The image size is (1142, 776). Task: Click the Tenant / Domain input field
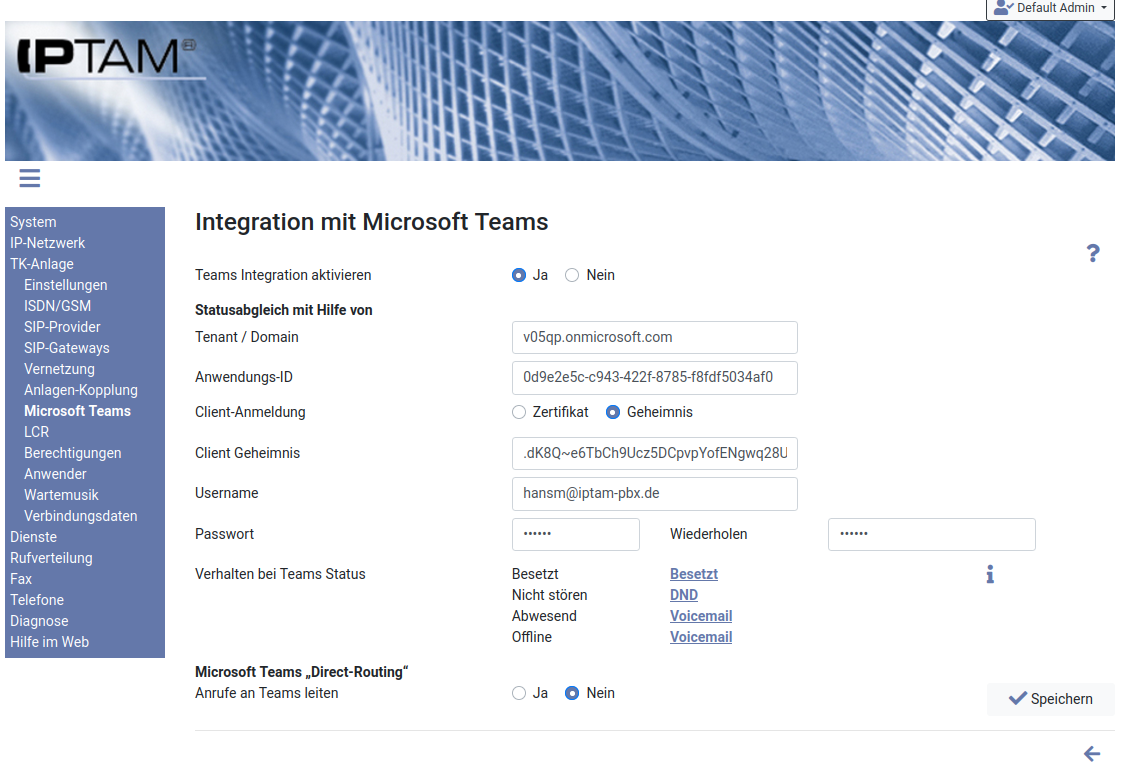(654, 337)
